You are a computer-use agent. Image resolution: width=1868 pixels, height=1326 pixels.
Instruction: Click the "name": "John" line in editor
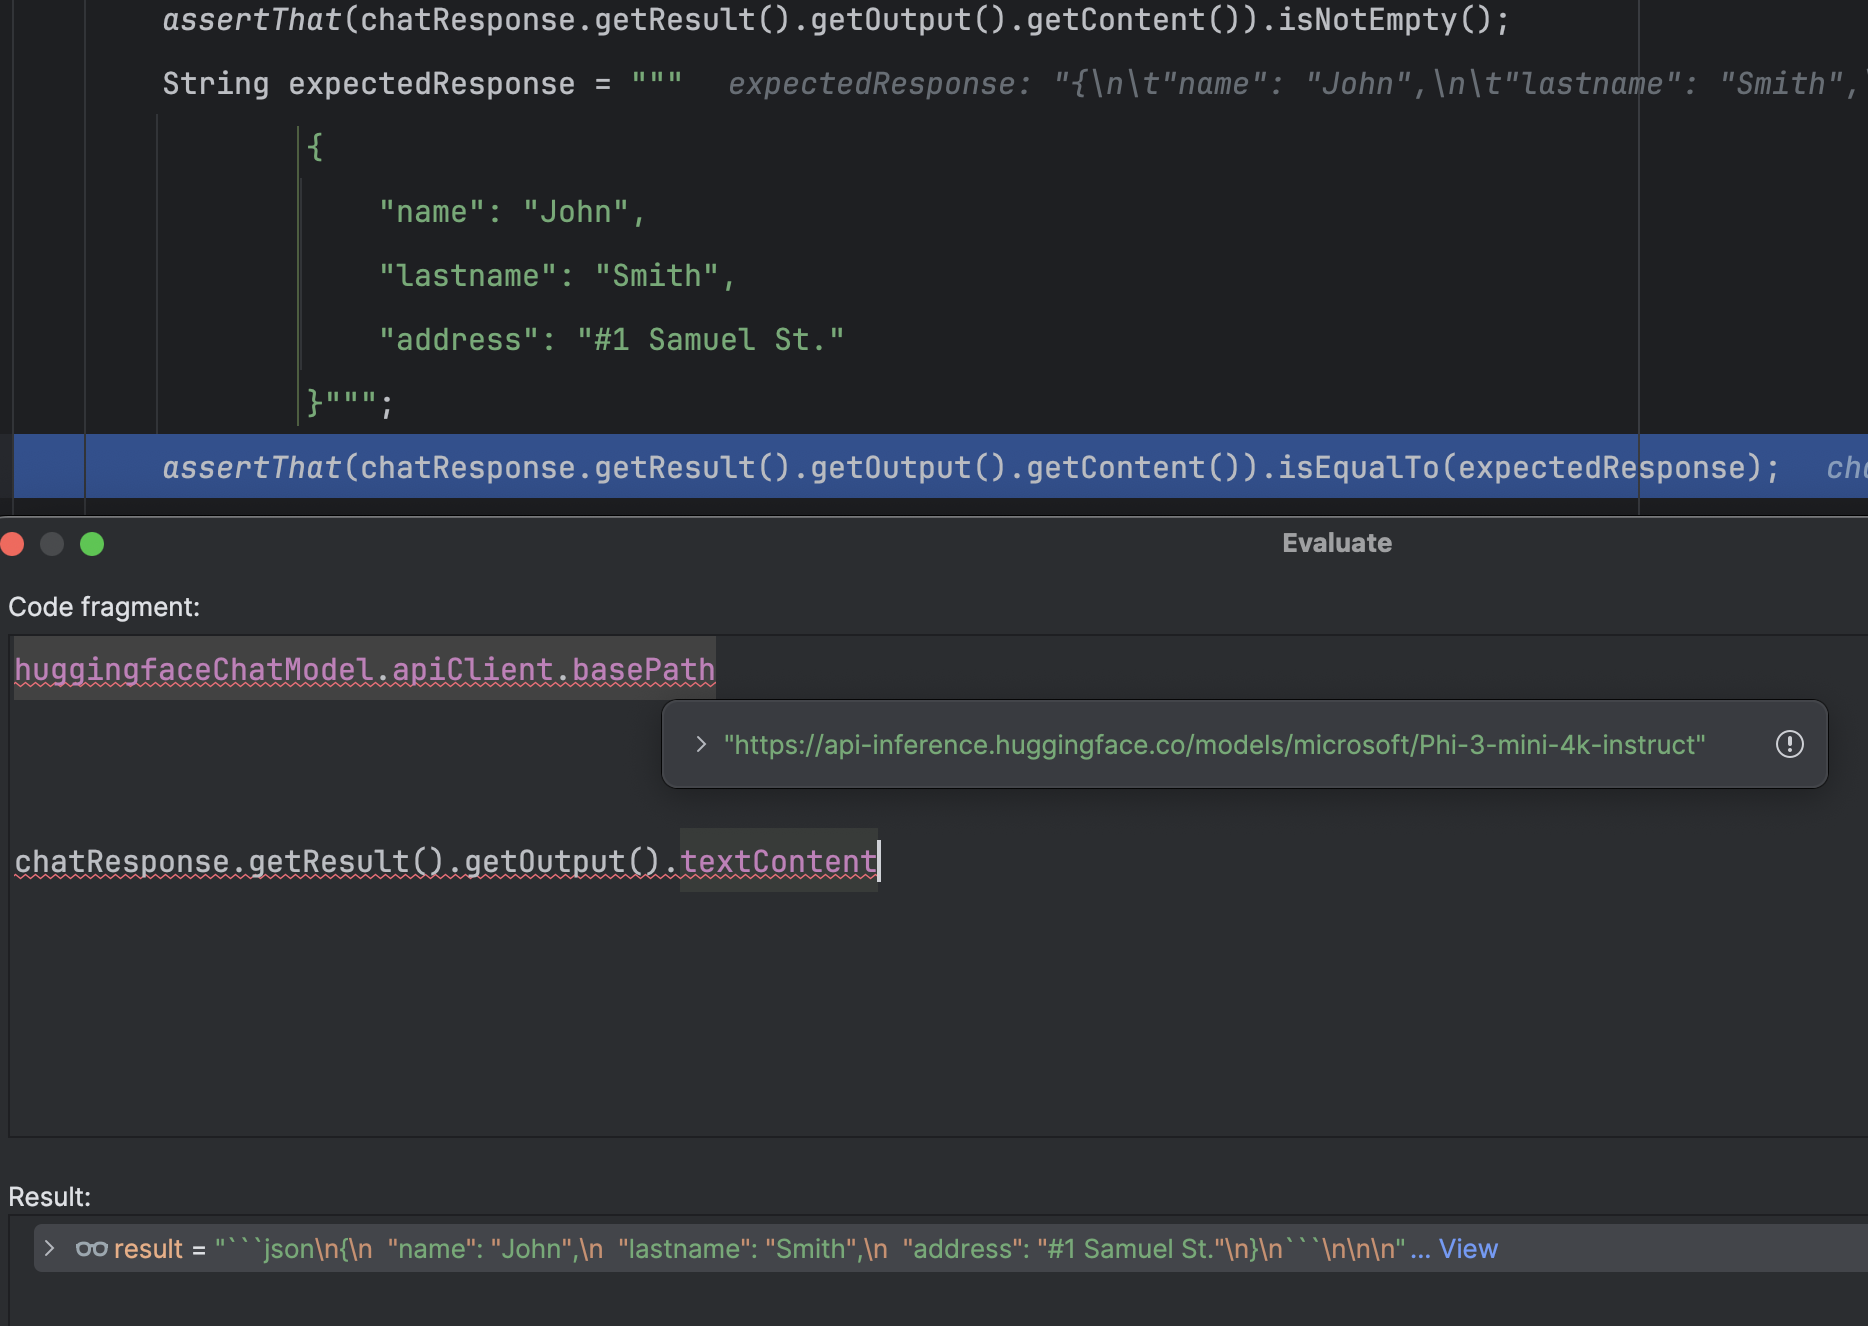click(513, 211)
